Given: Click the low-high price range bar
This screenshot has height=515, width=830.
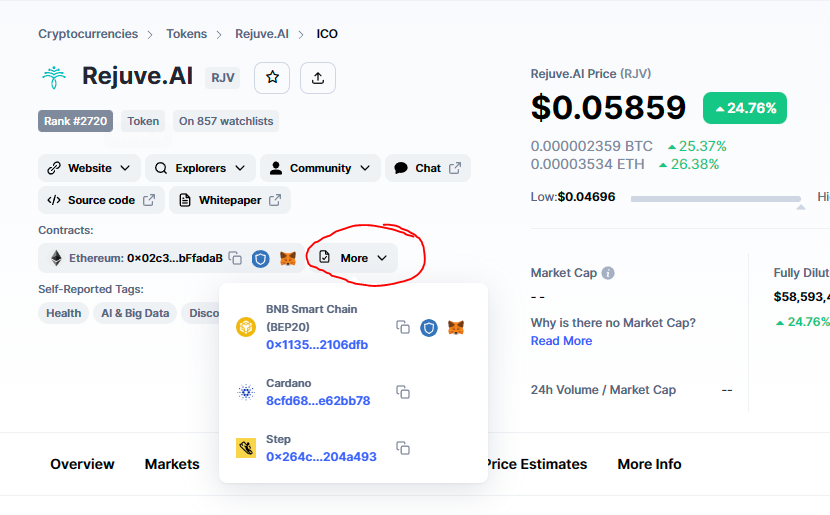Looking at the screenshot, I should point(716,199).
